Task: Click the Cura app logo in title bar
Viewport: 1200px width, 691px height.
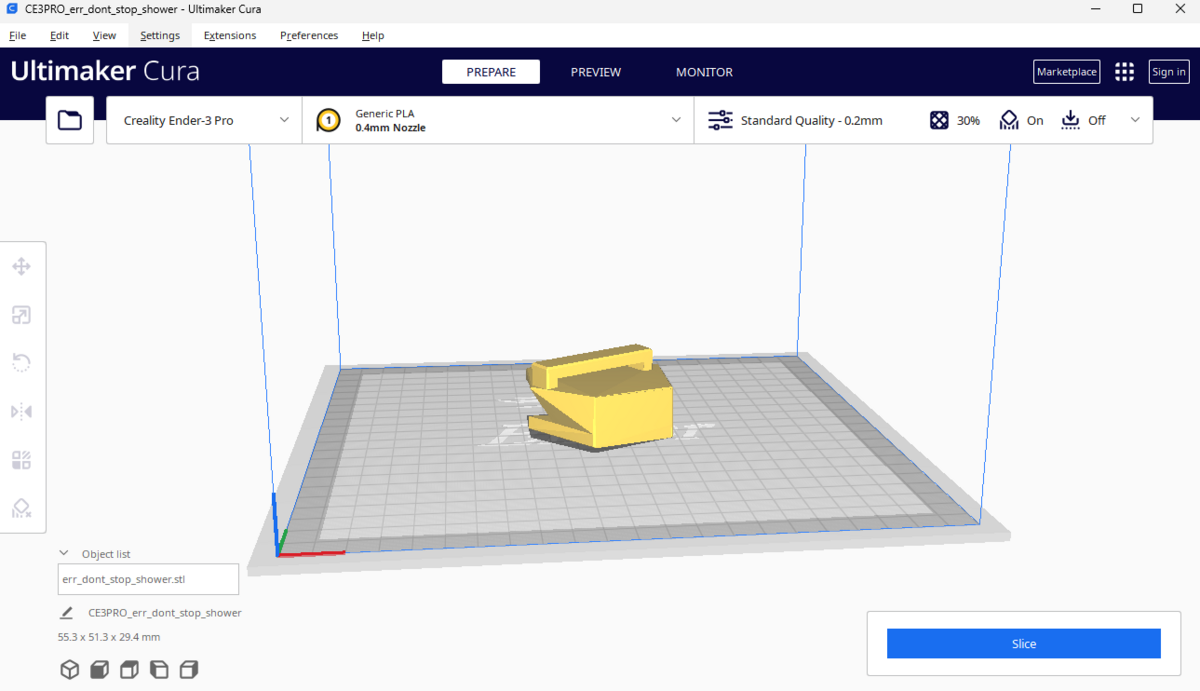Action: click(x=11, y=9)
